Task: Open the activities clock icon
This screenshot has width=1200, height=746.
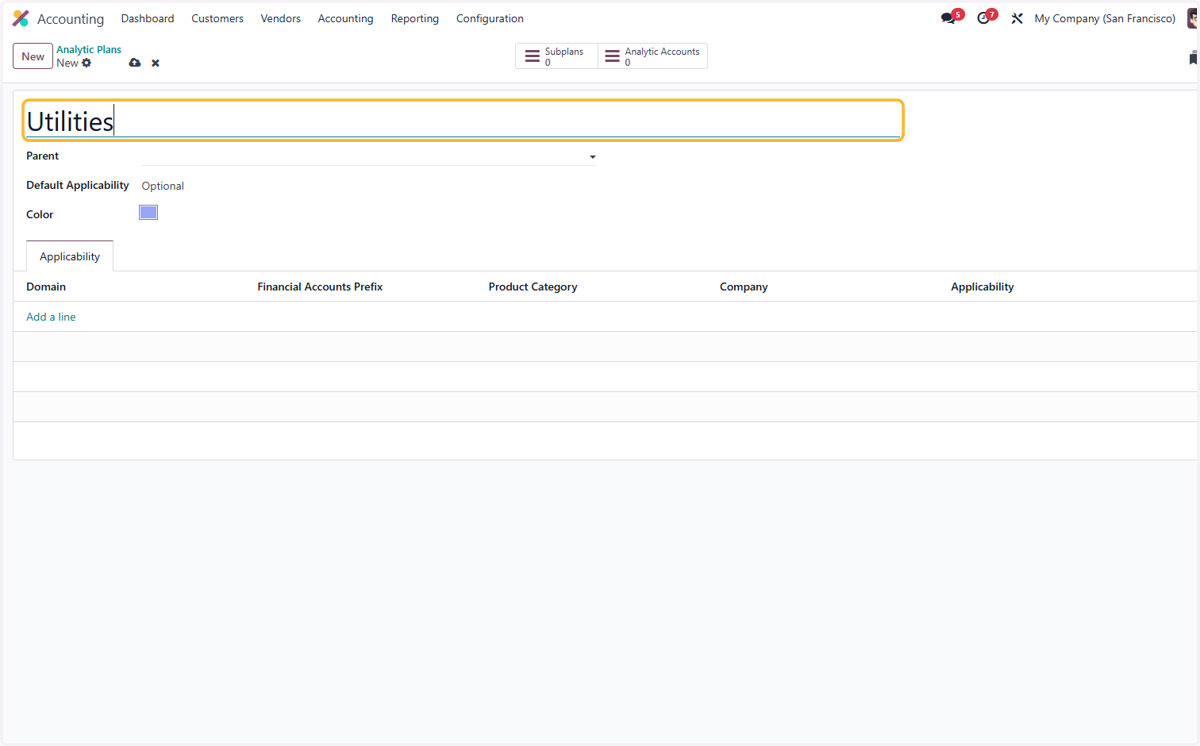Action: click(983, 19)
